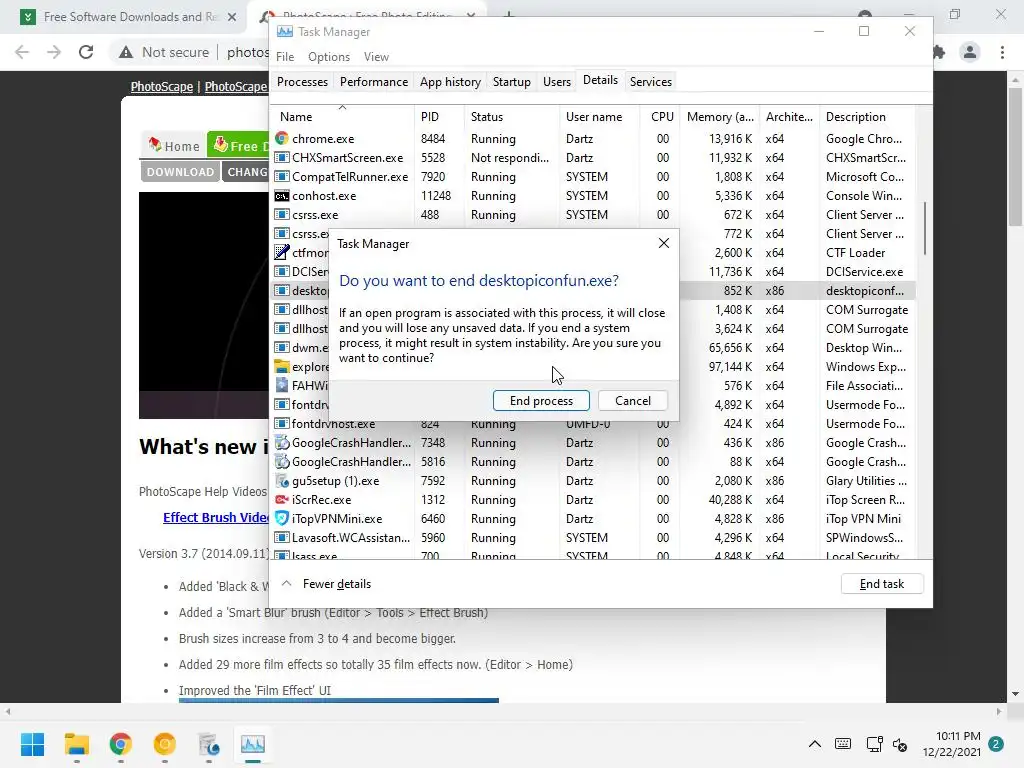Select the conhost.exe console icon

point(281,196)
